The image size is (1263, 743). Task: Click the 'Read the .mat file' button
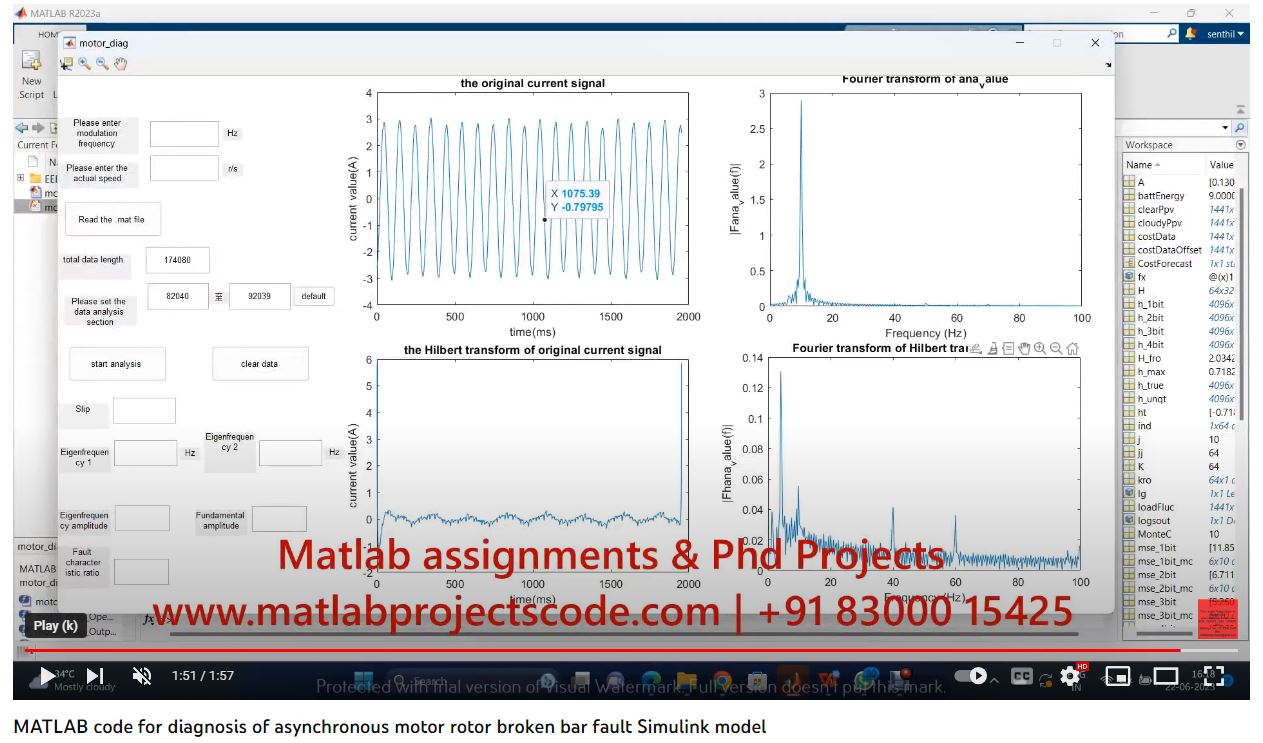pyautogui.click(x=112, y=220)
